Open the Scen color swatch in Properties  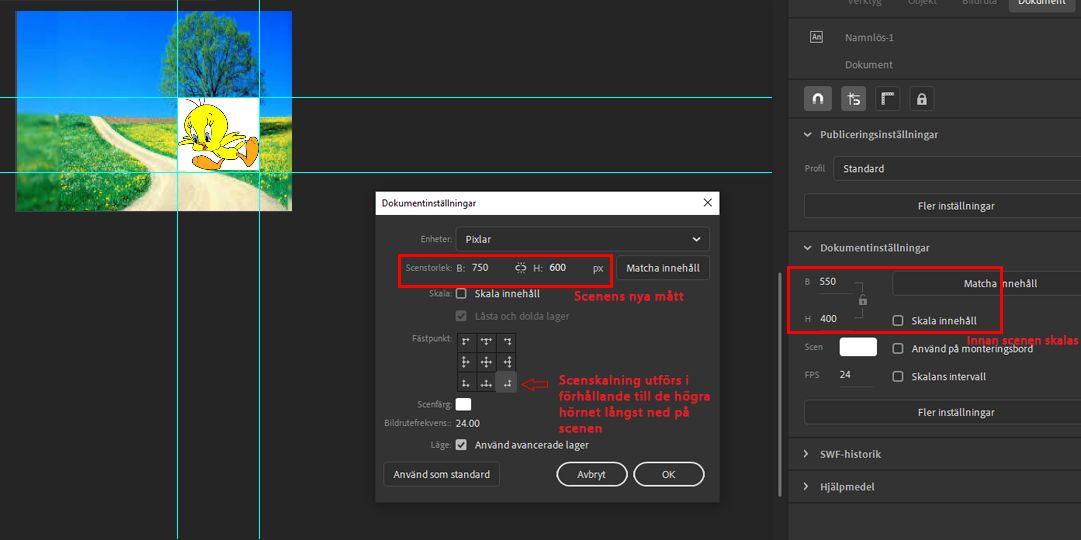point(858,347)
